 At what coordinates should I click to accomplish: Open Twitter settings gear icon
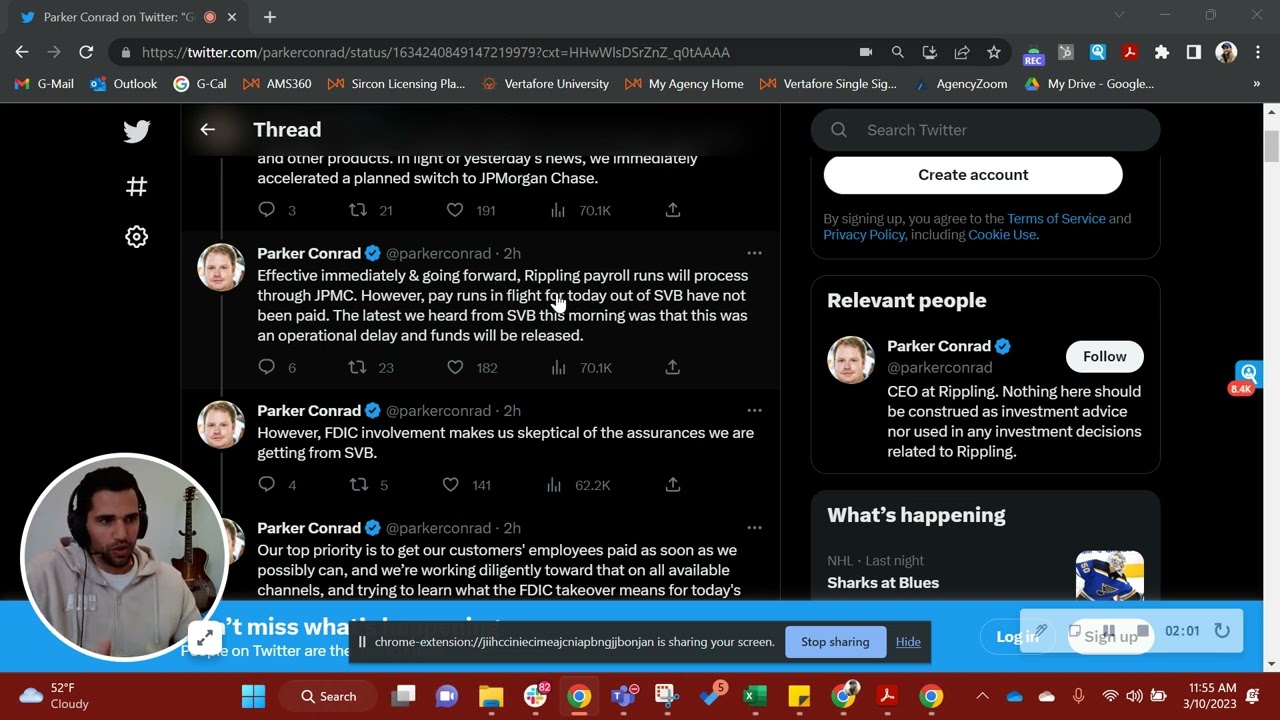point(137,237)
